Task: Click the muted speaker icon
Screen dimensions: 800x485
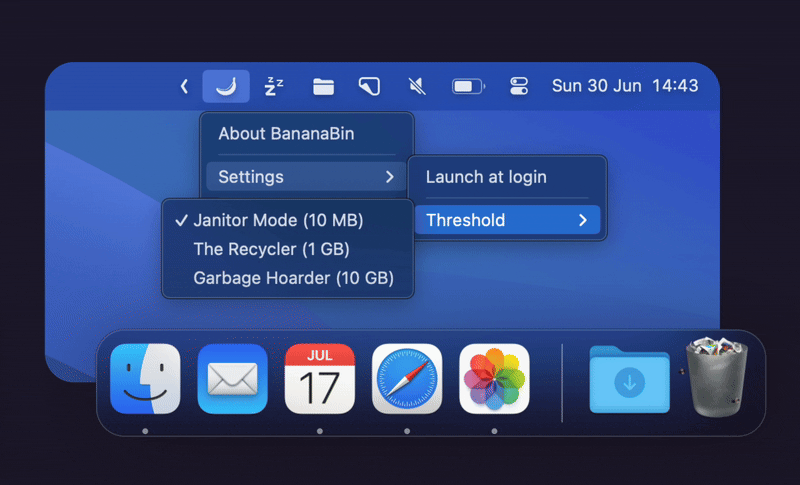Action: click(419, 86)
